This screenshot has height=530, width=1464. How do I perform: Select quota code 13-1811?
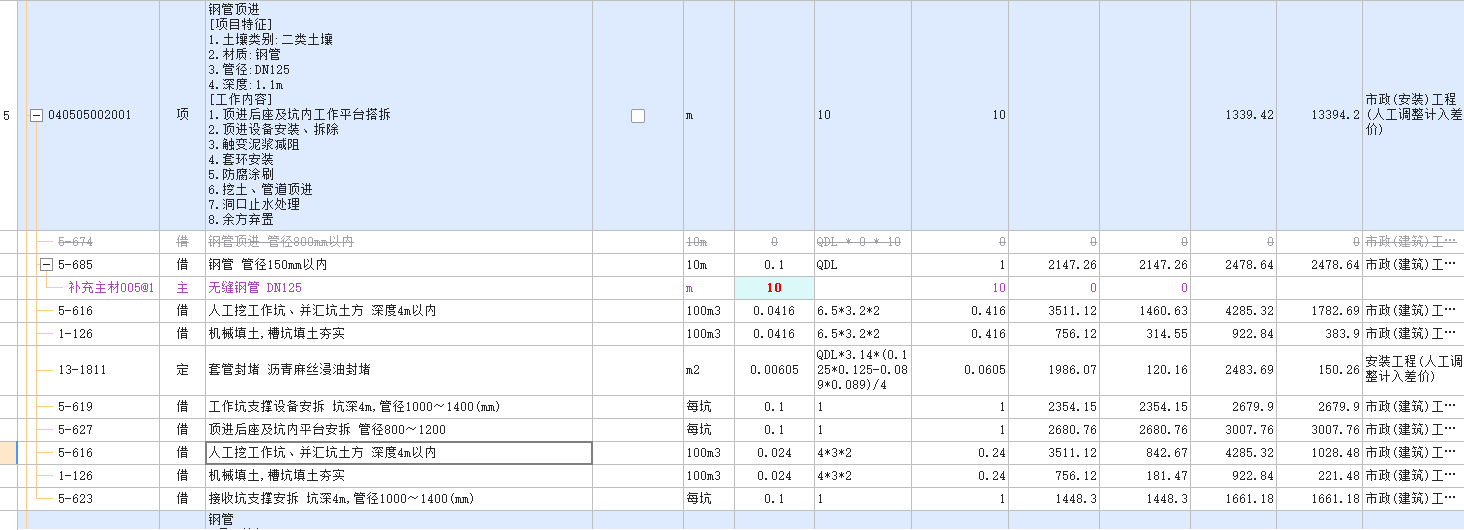coord(82,370)
